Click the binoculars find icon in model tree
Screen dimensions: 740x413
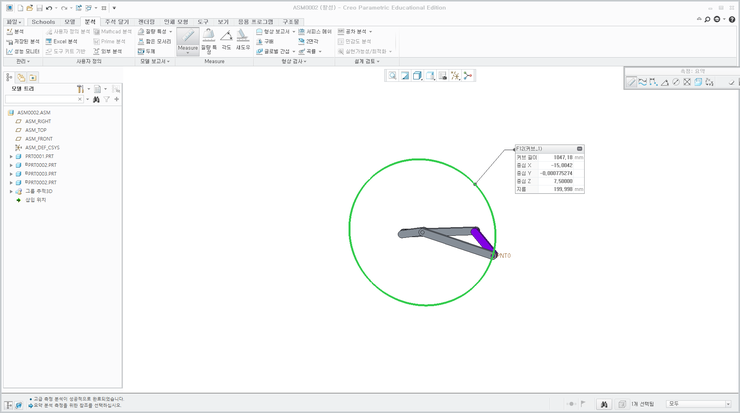point(96,99)
